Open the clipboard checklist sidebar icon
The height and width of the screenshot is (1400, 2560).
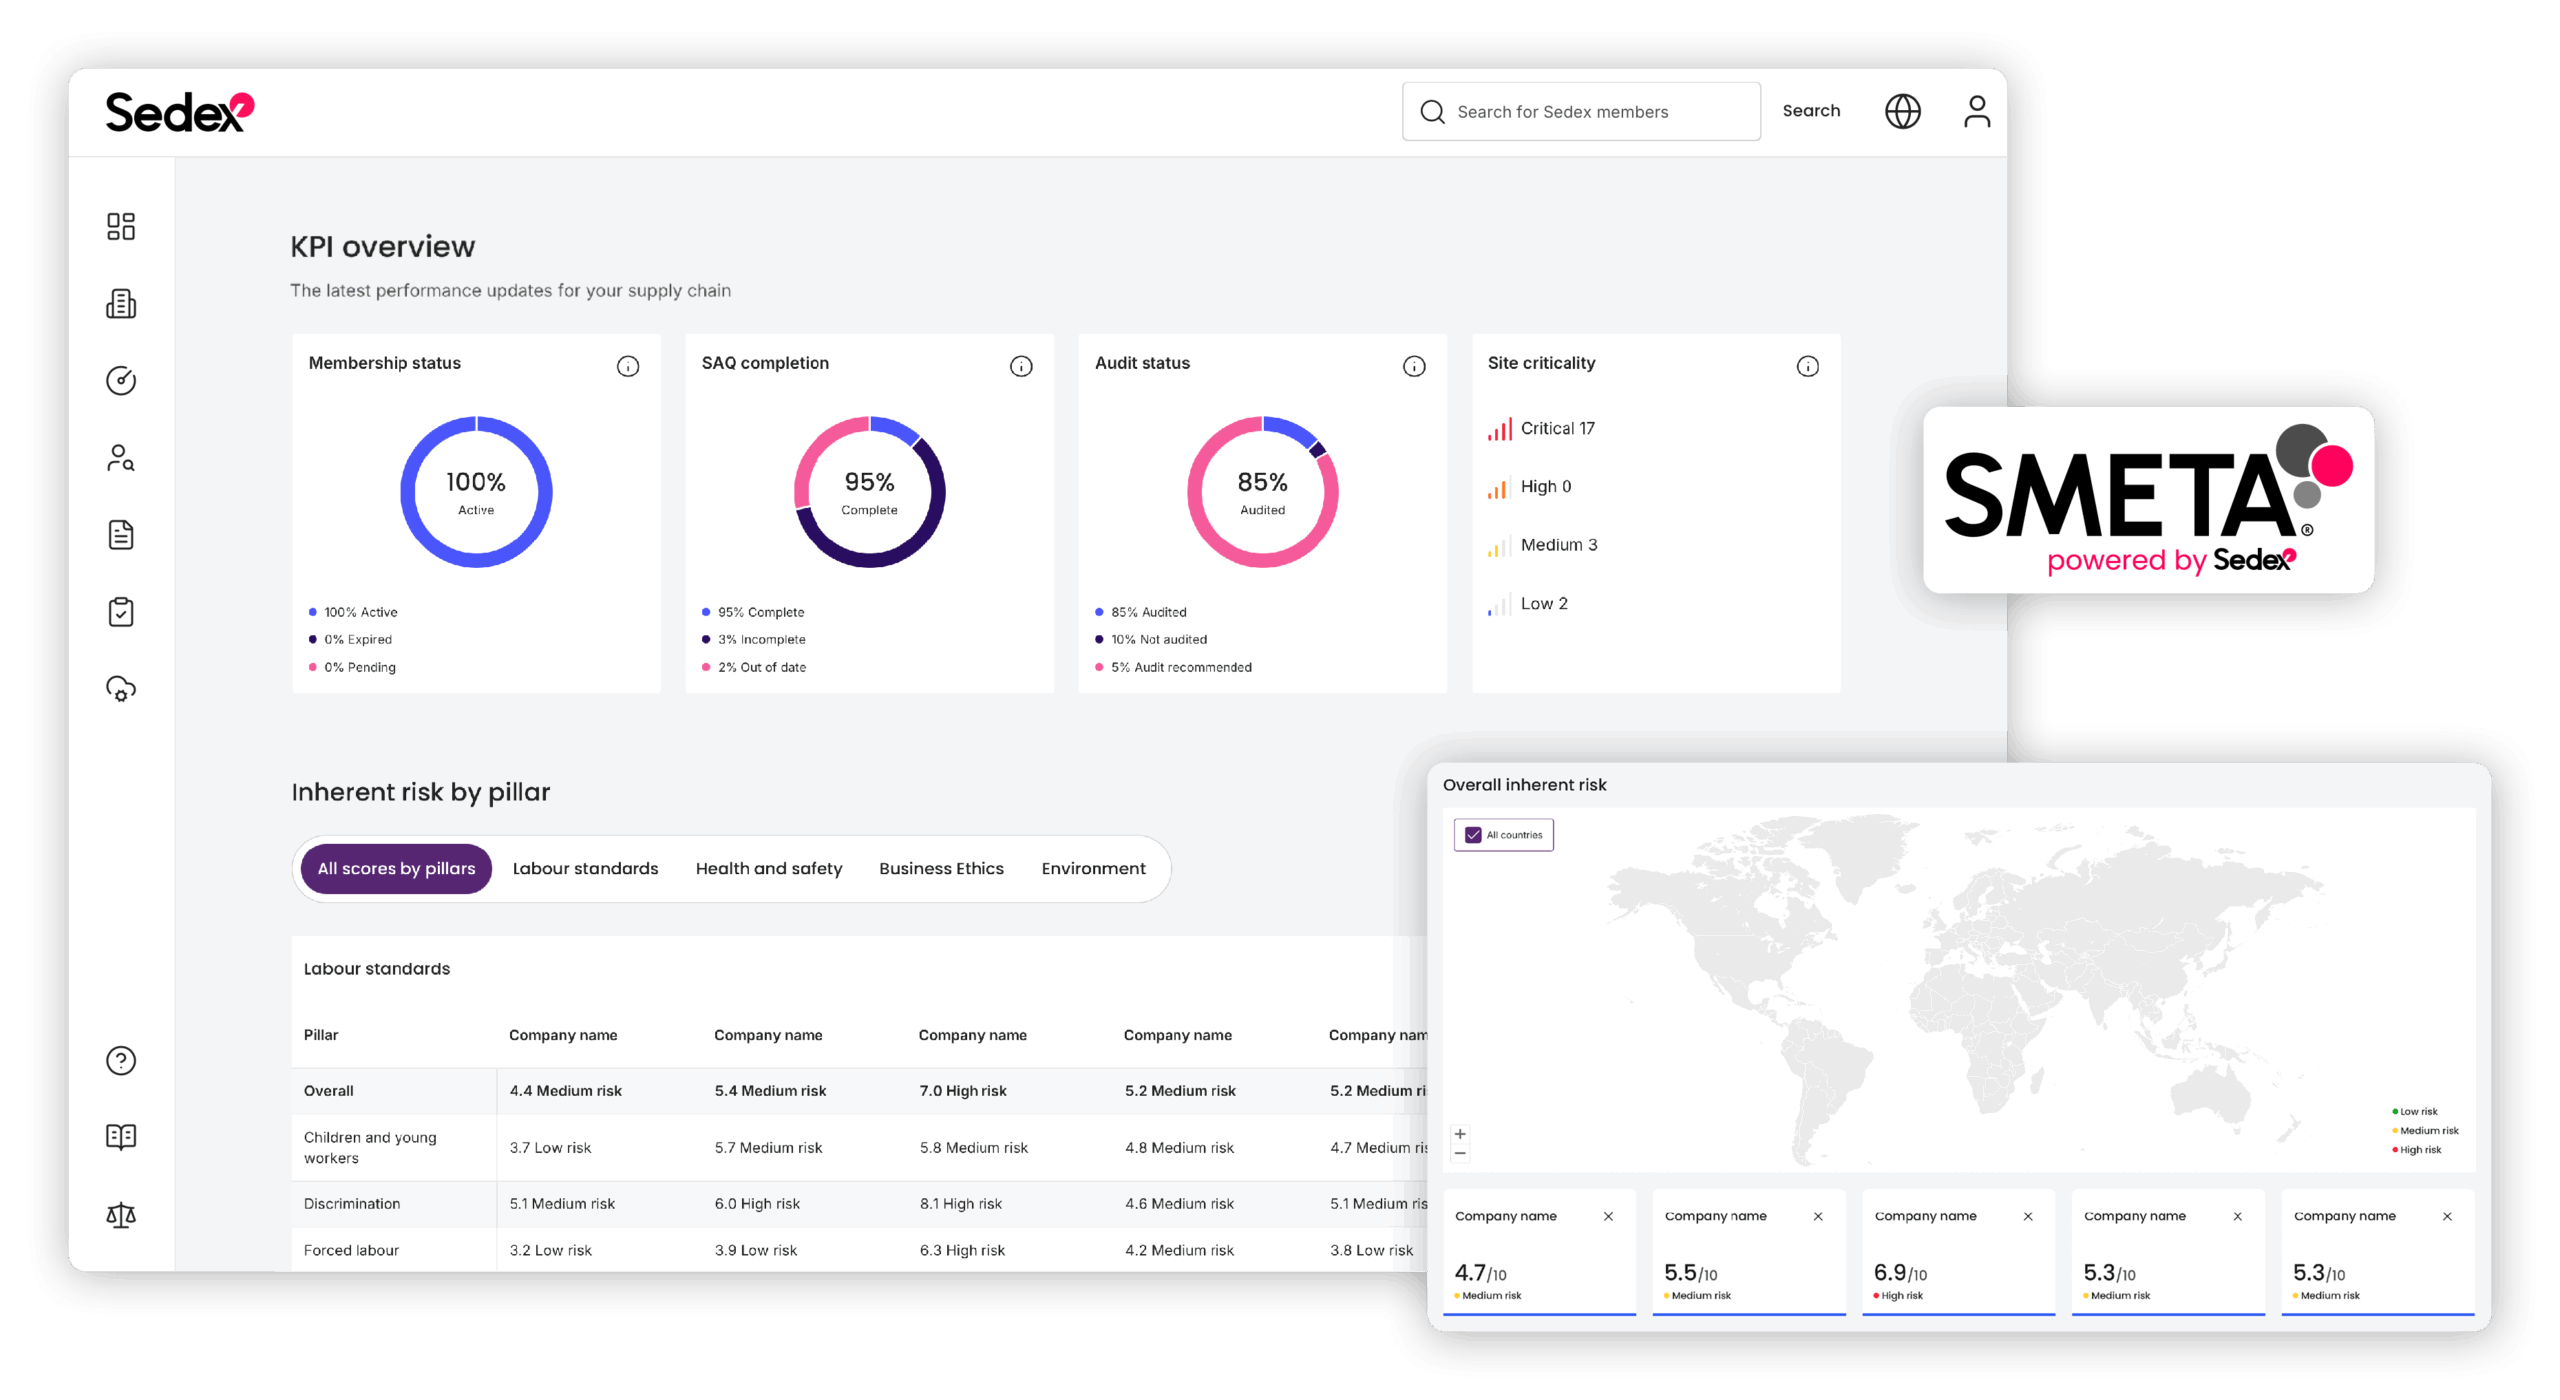click(x=121, y=612)
